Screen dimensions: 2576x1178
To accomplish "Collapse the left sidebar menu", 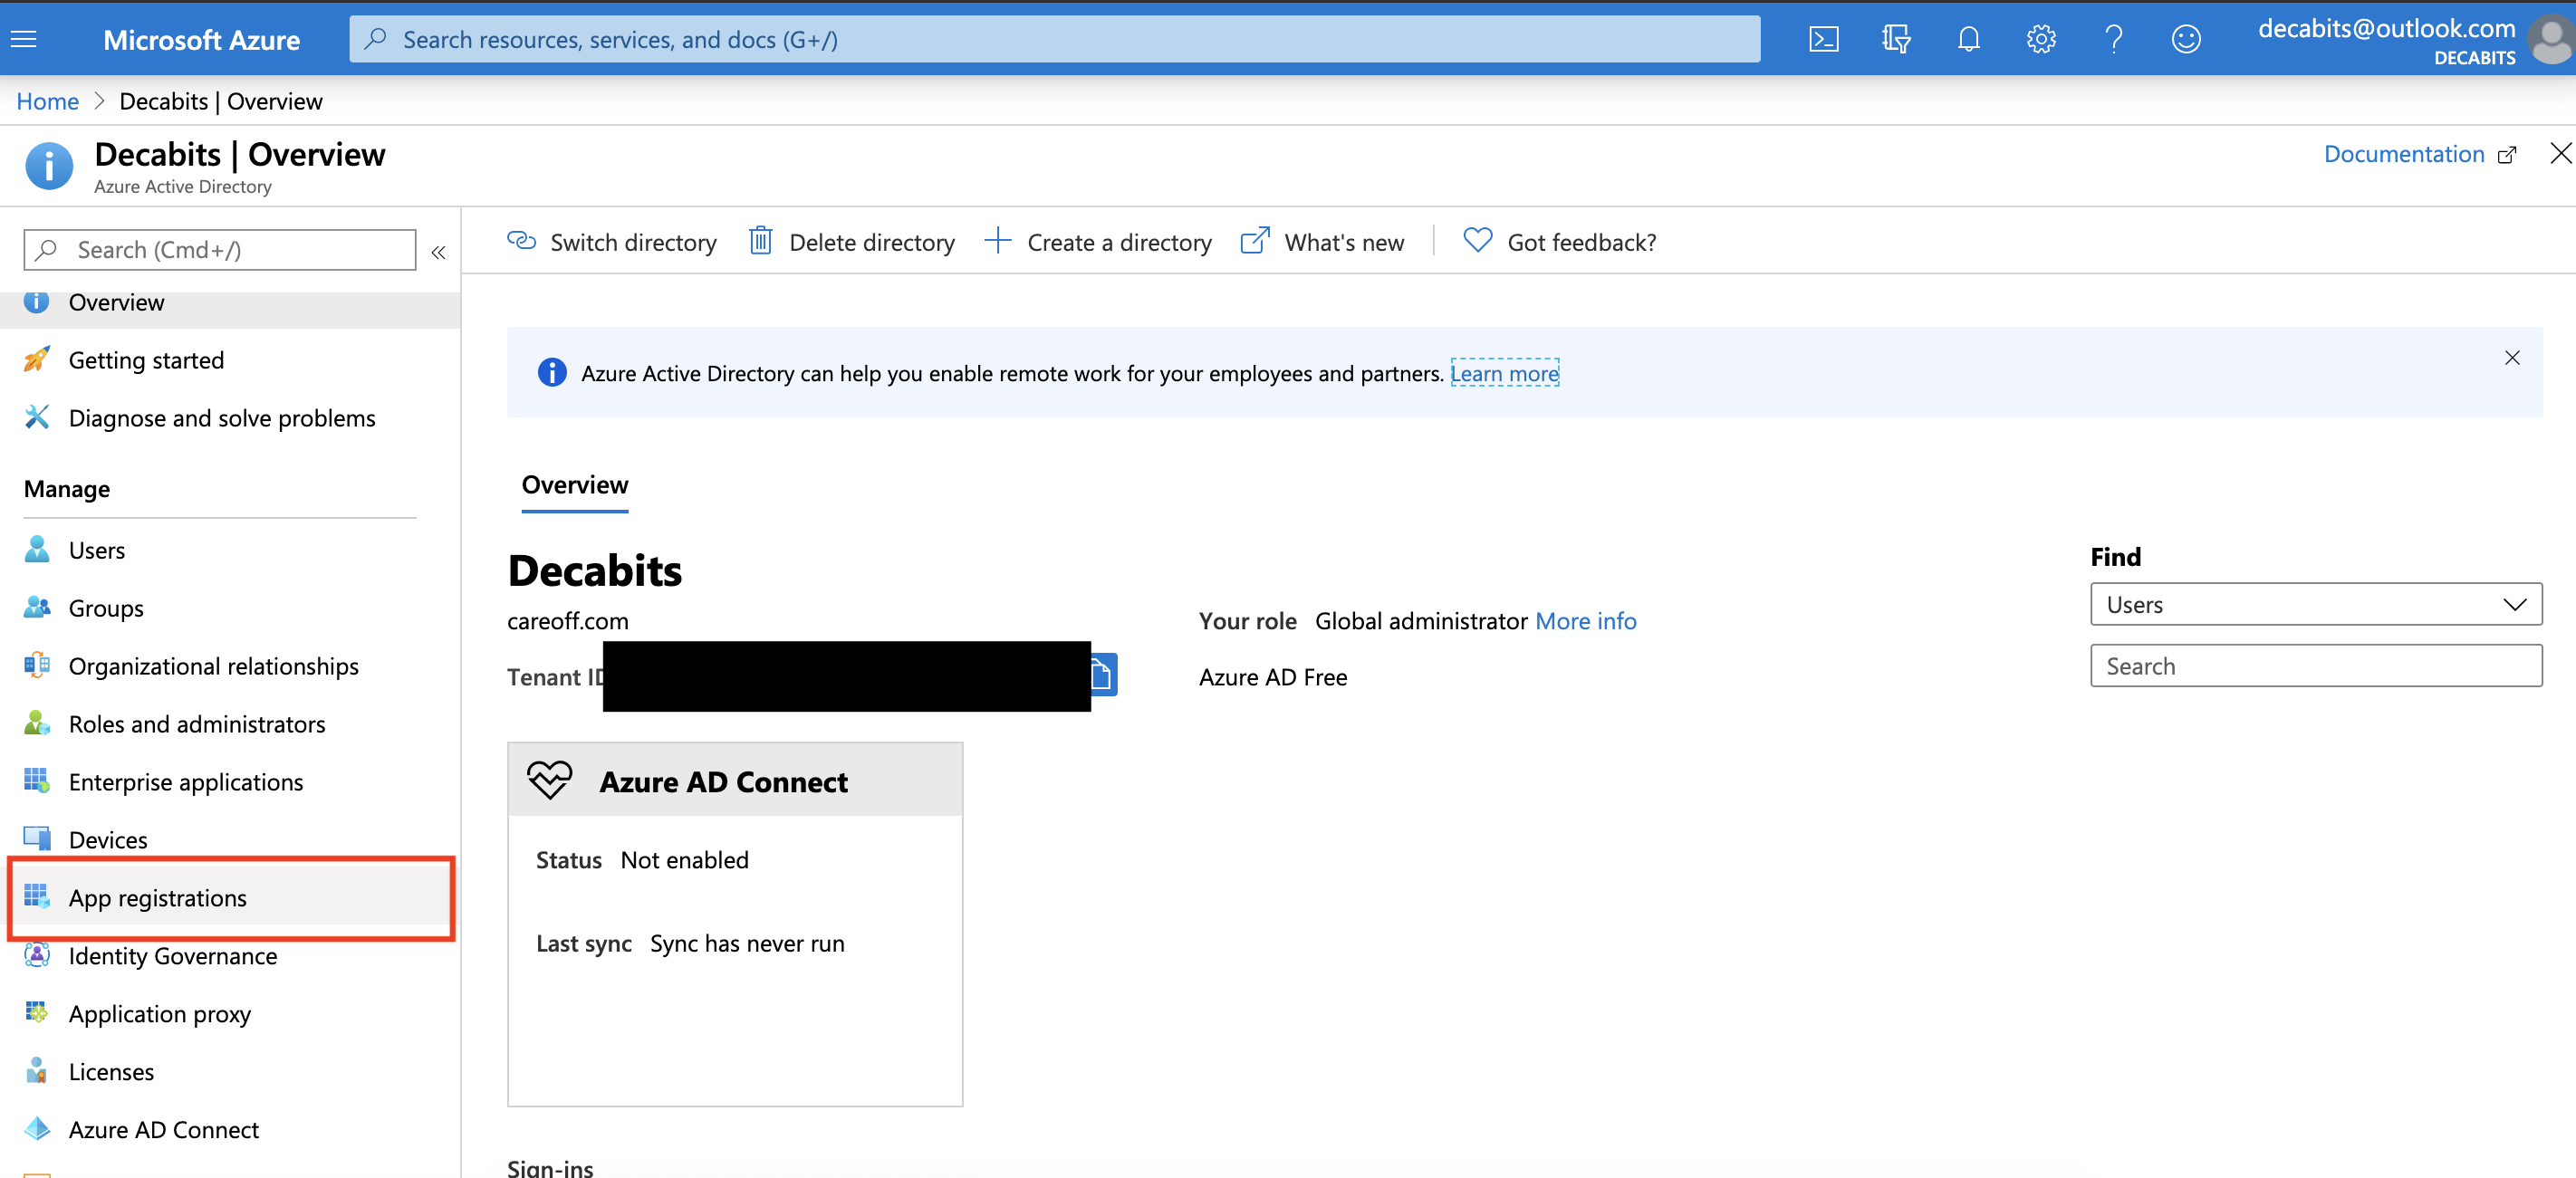I will (x=438, y=252).
